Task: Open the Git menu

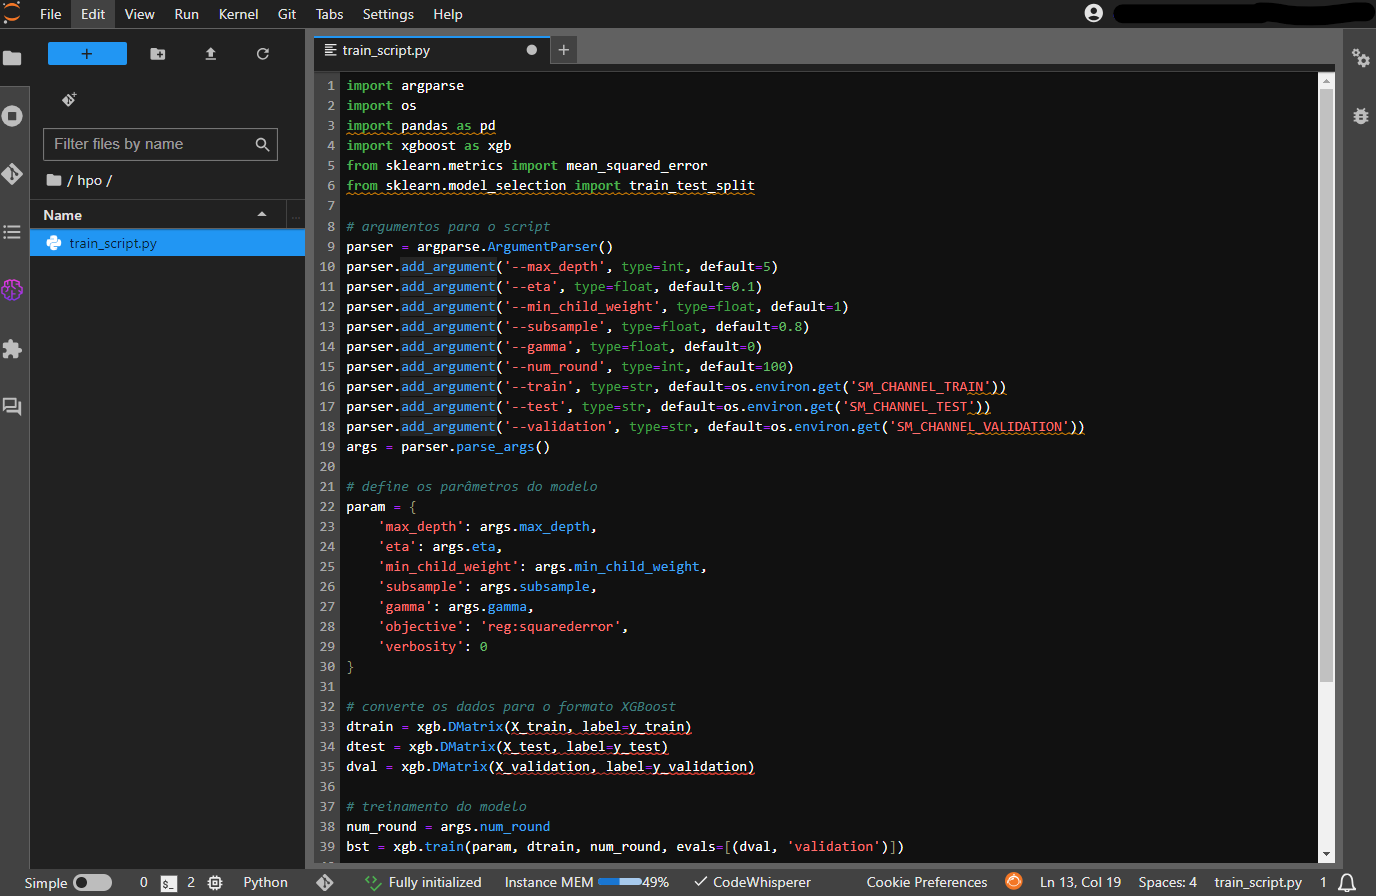Action: [287, 14]
